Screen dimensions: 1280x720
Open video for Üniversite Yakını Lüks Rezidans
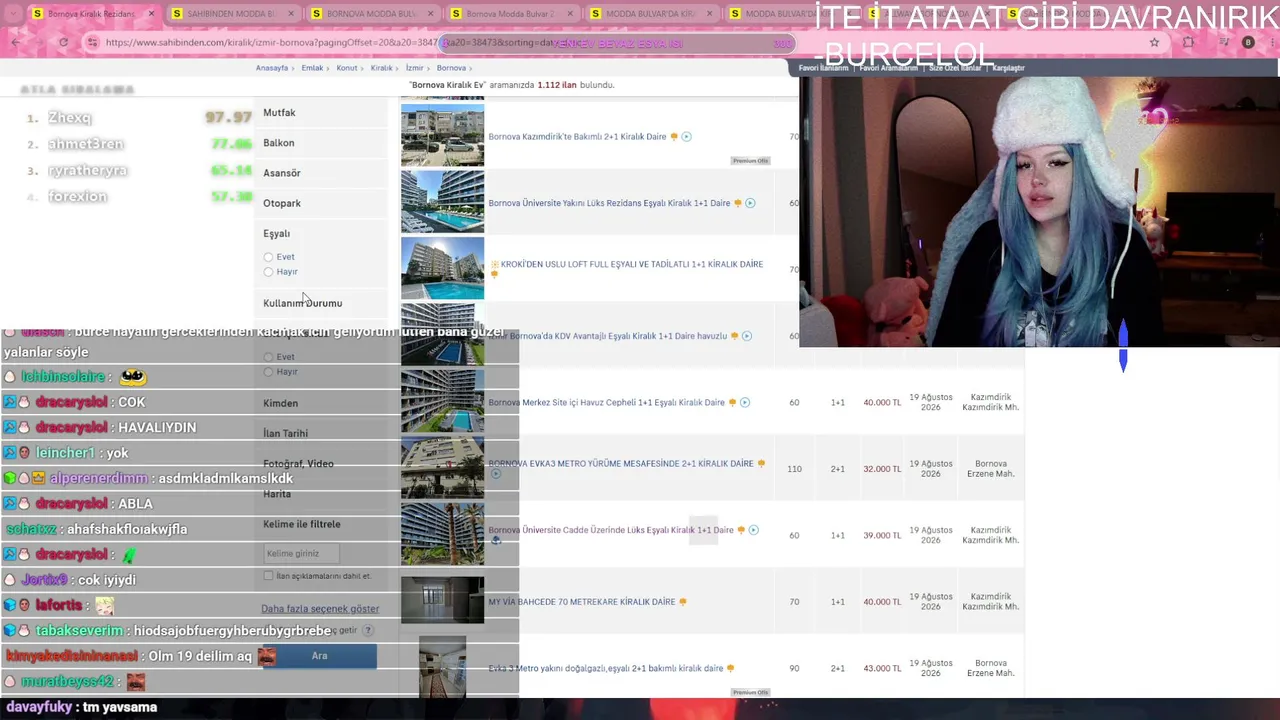coord(750,203)
